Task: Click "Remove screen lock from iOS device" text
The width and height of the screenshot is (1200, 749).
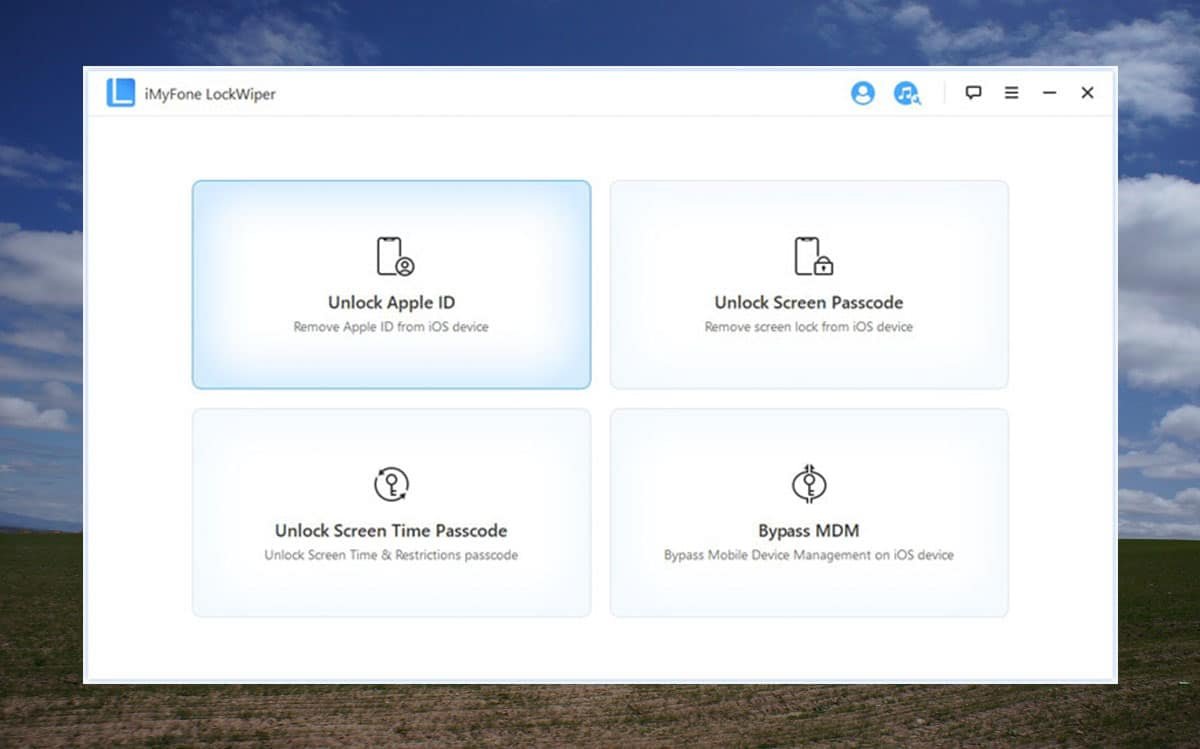Action: tap(808, 327)
